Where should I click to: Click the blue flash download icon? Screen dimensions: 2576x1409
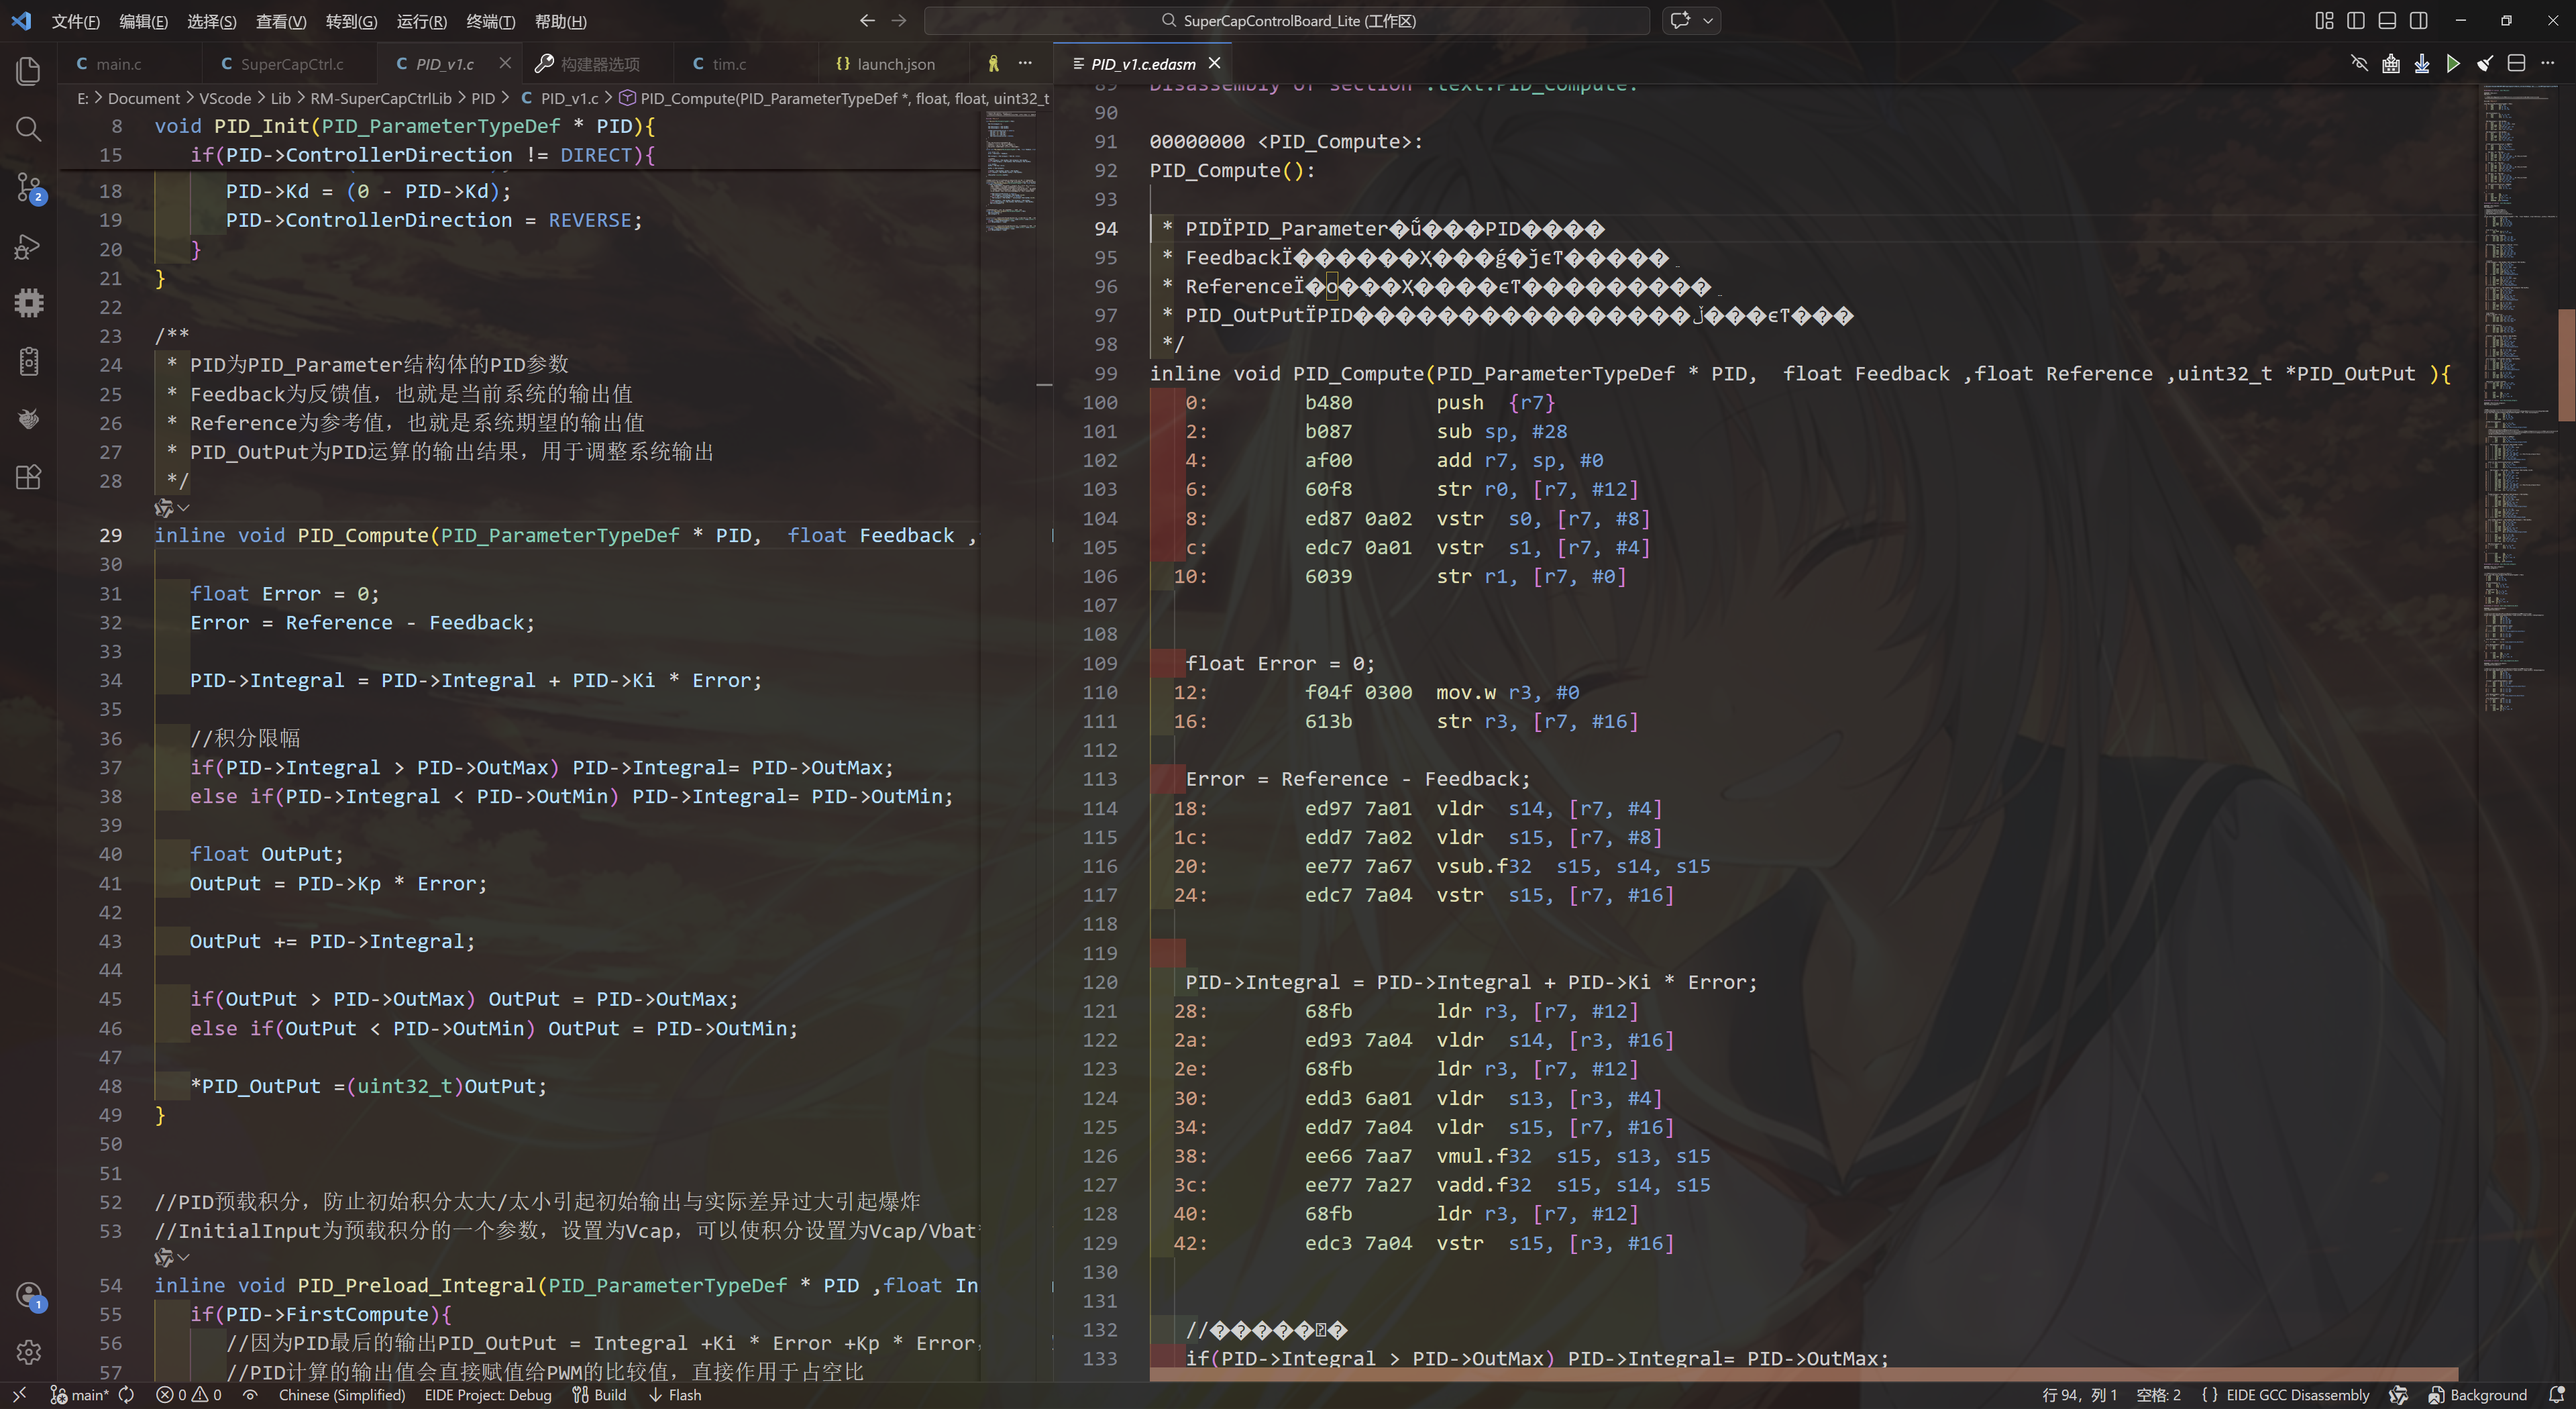tap(2422, 64)
